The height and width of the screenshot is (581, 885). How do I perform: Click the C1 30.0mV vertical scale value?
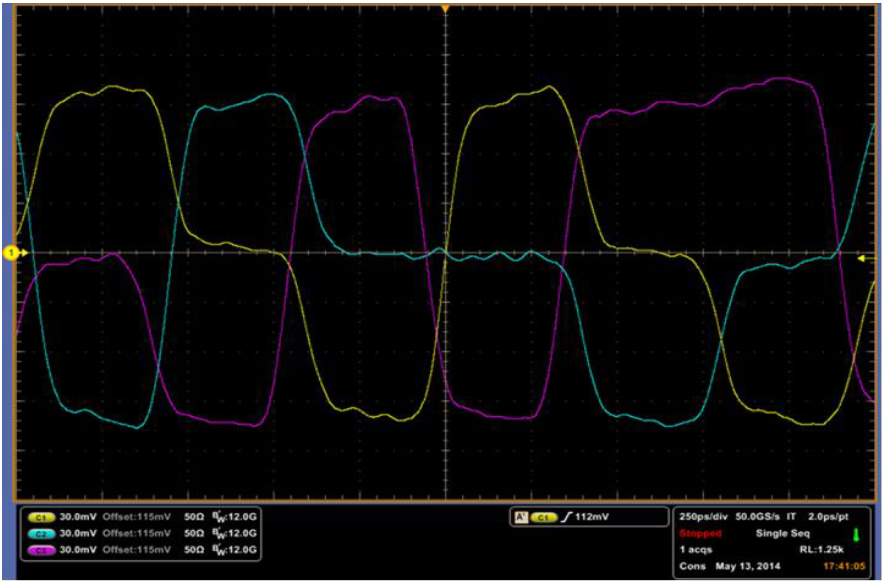click(78, 518)
